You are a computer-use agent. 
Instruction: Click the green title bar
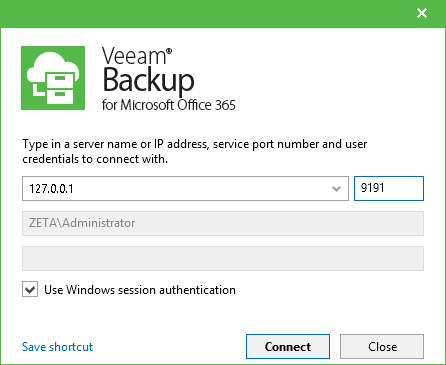(207, 14)
